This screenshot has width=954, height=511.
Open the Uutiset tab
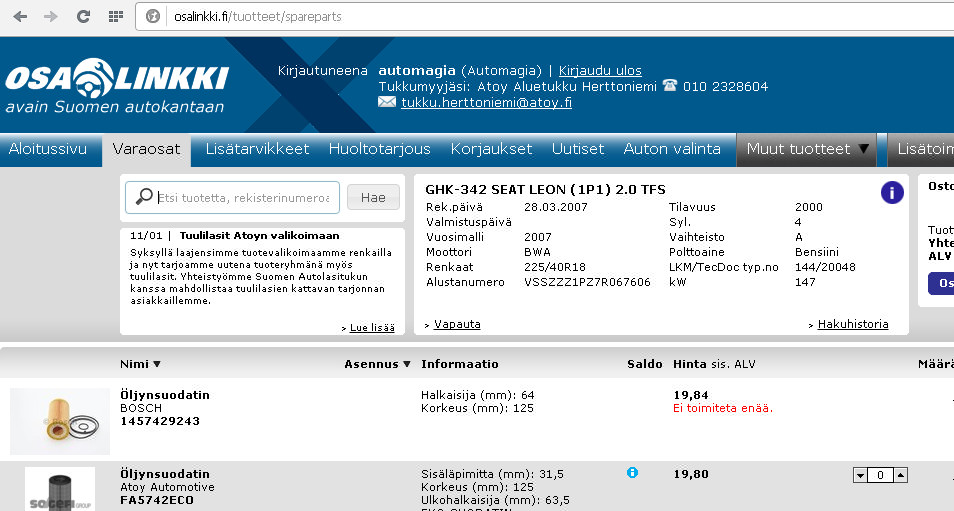point(578,149)
